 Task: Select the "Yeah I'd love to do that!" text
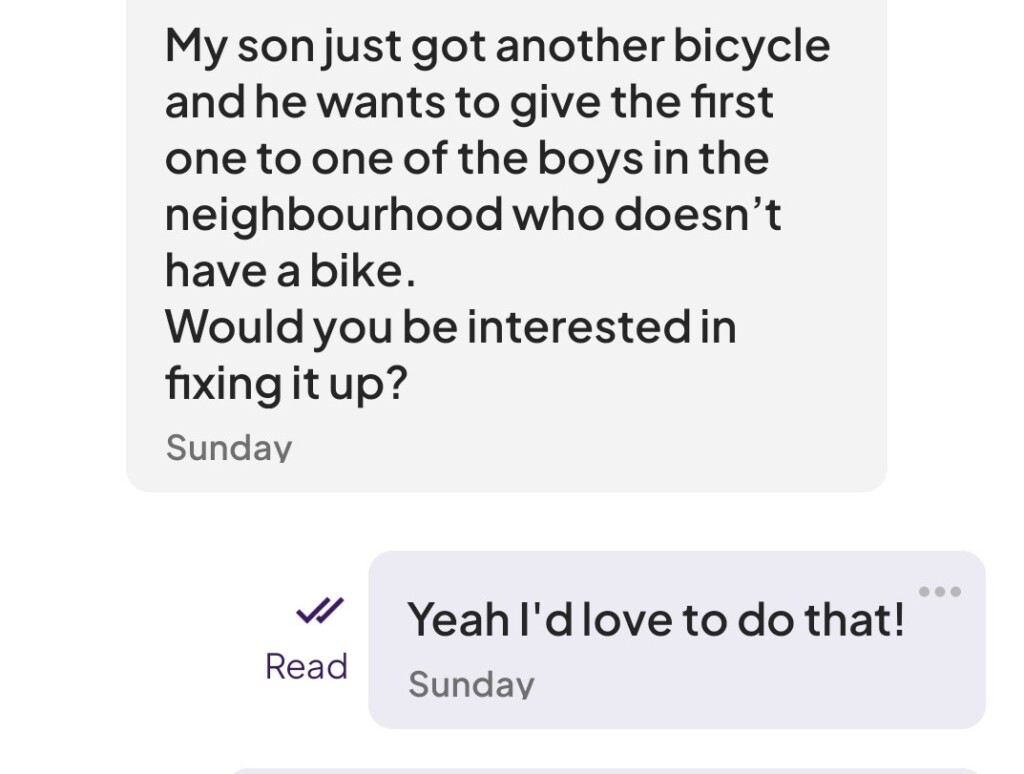pos(656,620)
